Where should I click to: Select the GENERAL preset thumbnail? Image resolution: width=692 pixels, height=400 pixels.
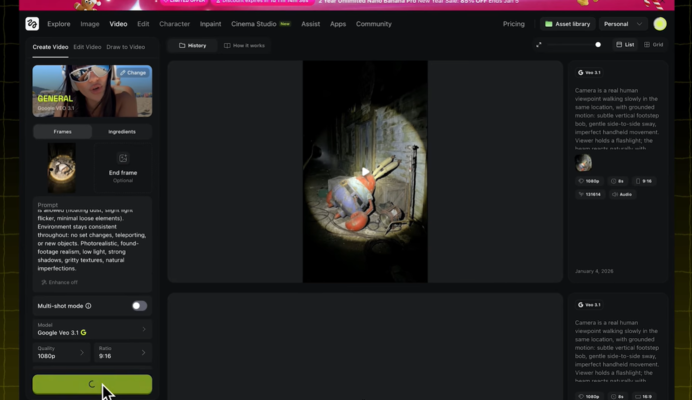(x=92, y=91)
